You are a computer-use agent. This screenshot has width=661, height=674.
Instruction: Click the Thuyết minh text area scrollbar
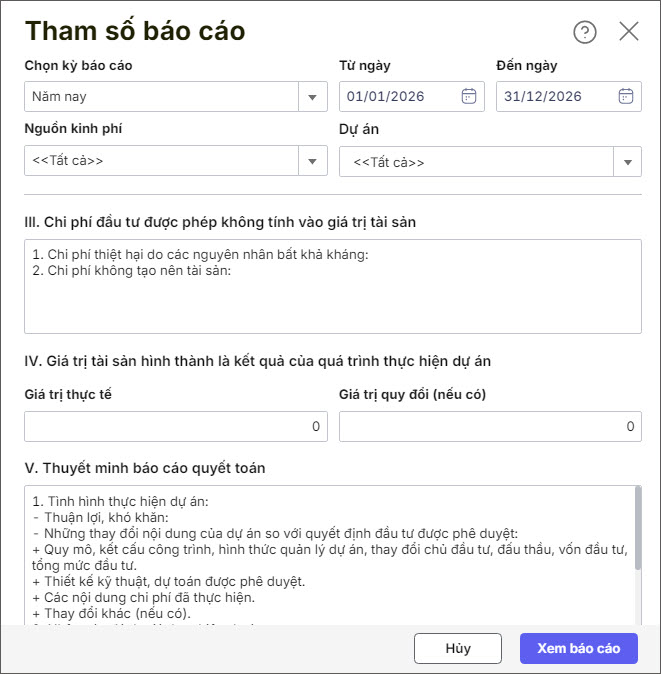pos(637,530)
